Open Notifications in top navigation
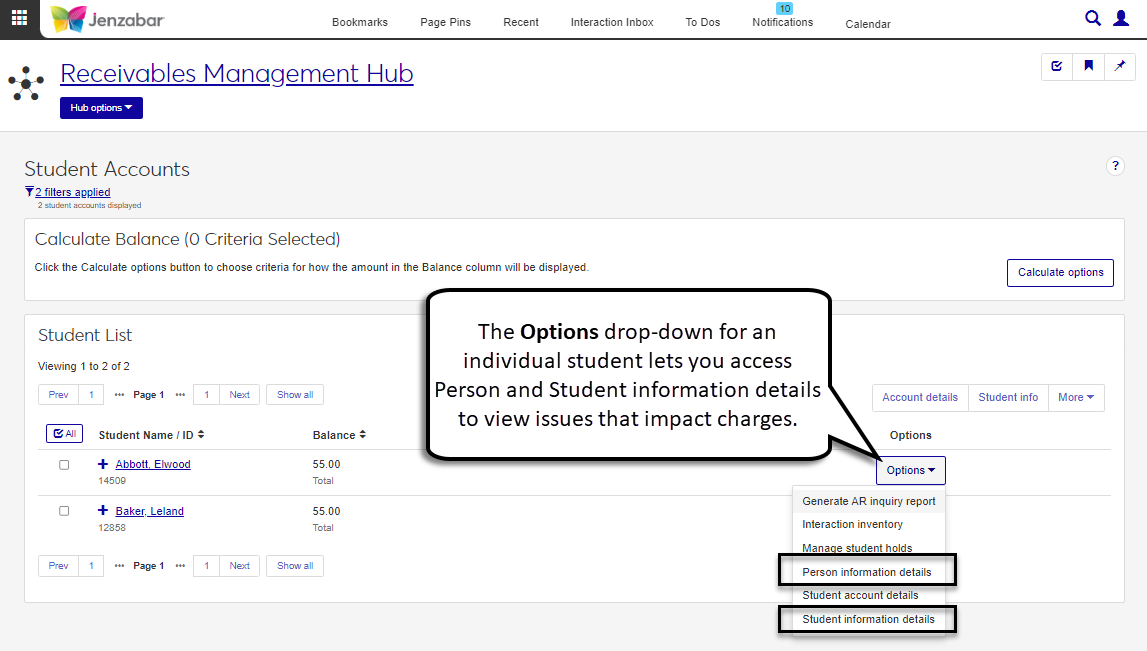This screenshot has width=1147, height=651. point(782,22)
